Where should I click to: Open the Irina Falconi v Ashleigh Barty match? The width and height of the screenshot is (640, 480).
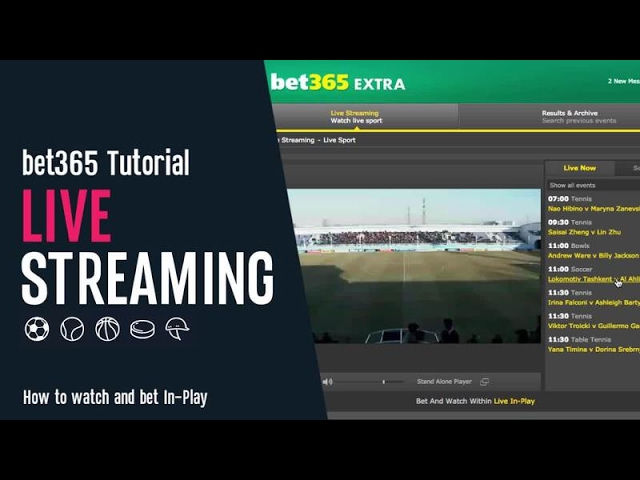point(594,302)
